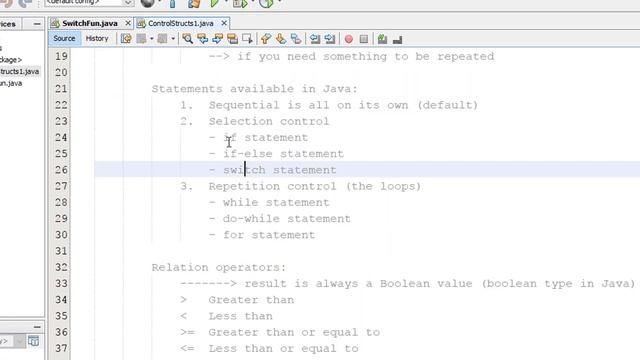Close the ControlStructs1.java tab
The width and height of the screenshot is (640, 360).
[x=224, y=23]
